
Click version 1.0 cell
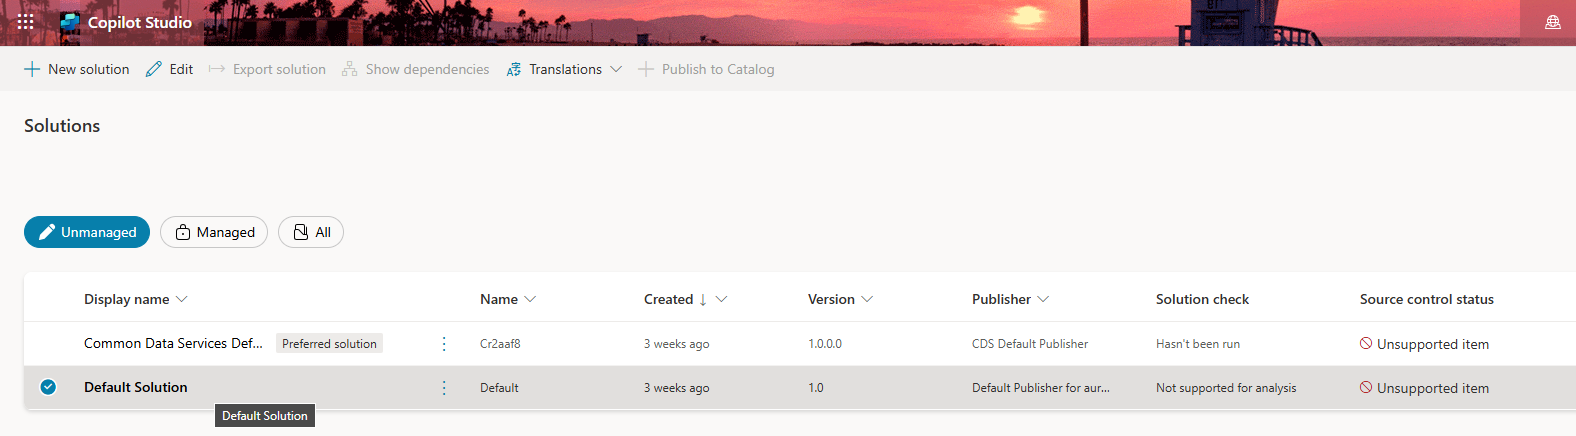point(816,388)
